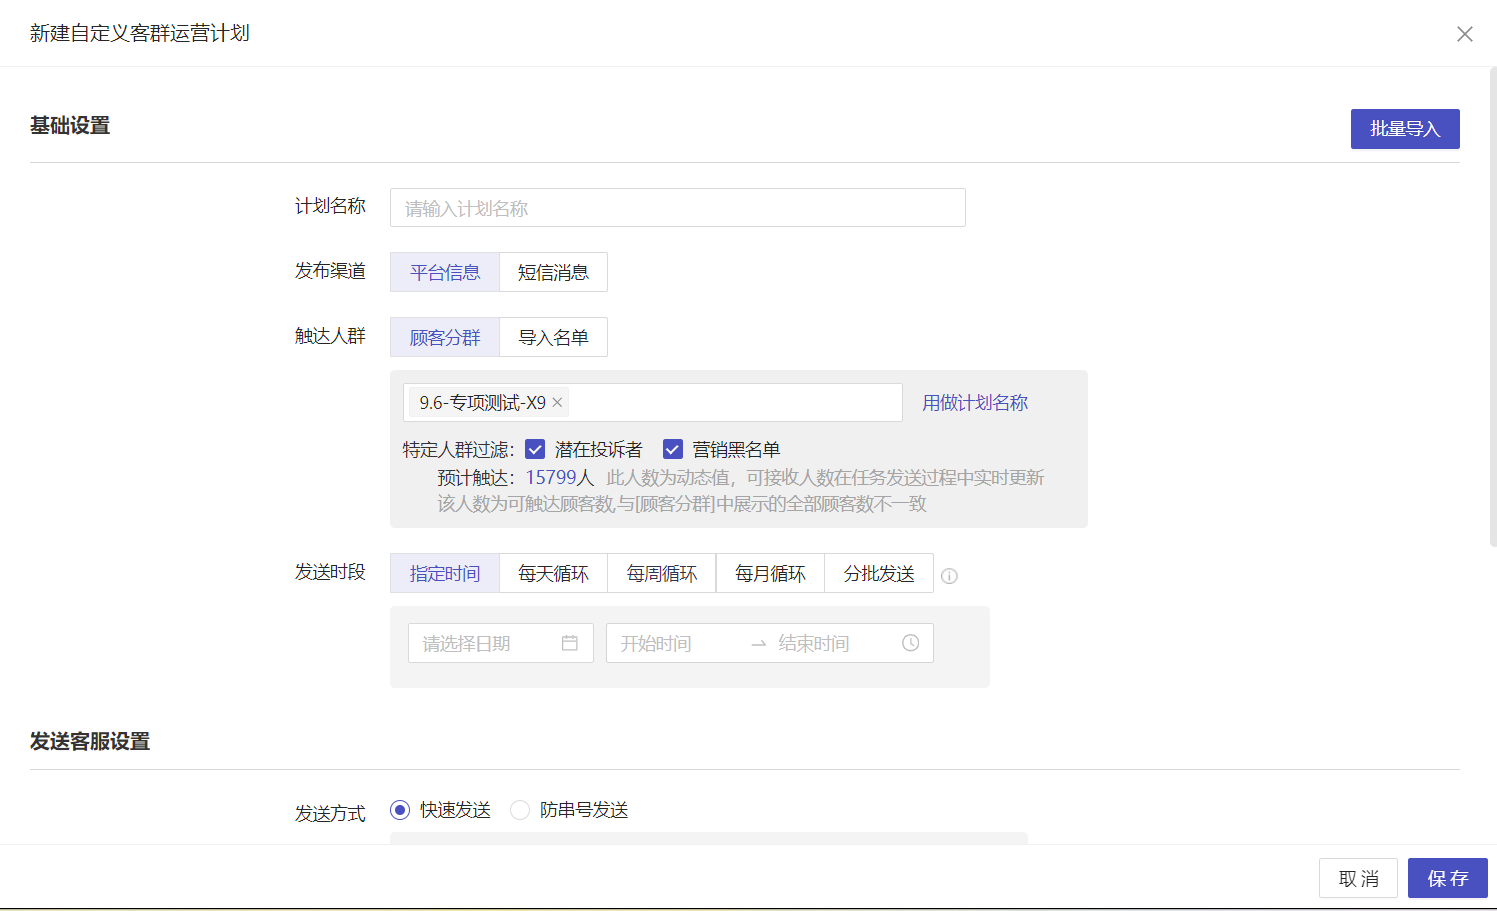Click the 批量导入 button
1497x911 pixels.
tap(1405, 129)
